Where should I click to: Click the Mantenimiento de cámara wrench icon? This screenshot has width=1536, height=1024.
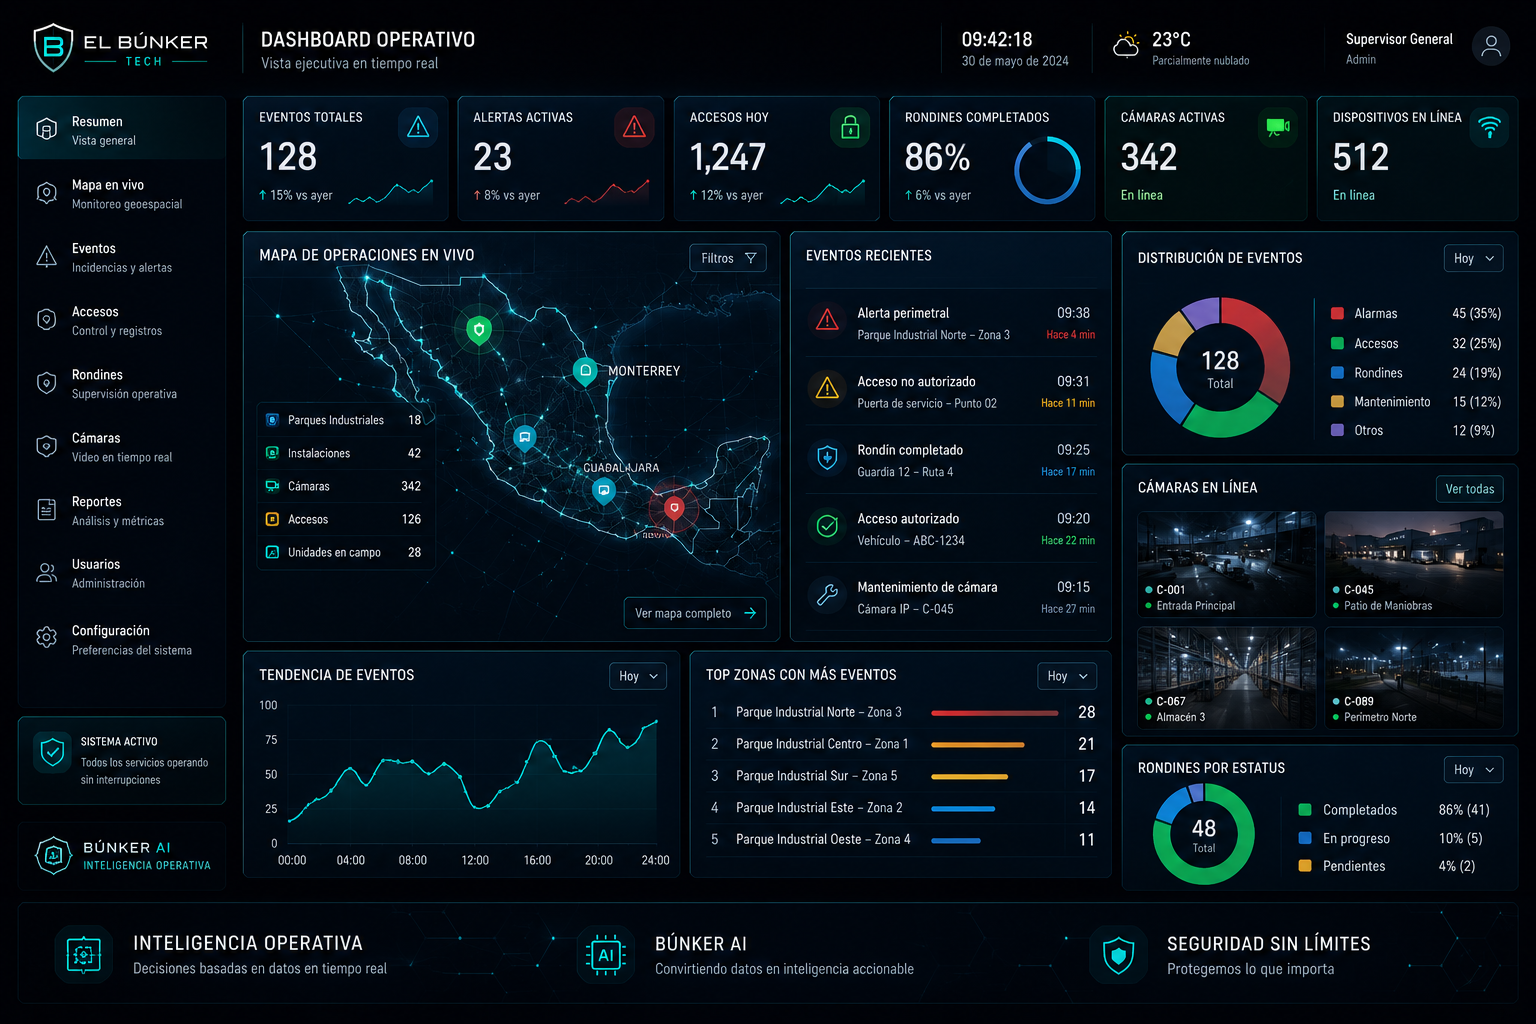[x=827, y=594]
